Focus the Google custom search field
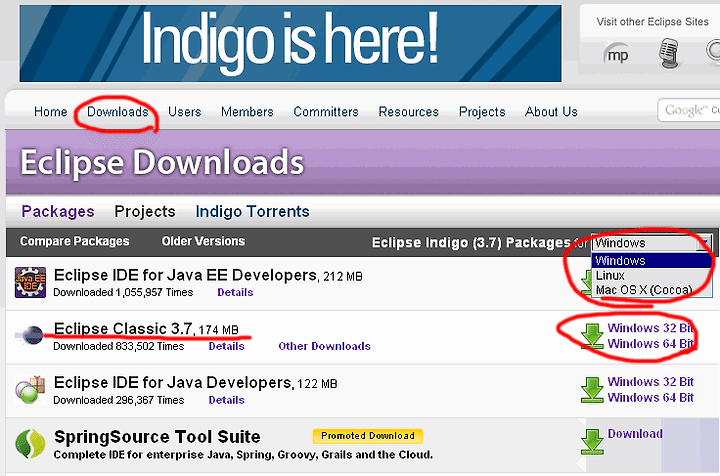This screenshot has height=476, width=720. click(688, 110)
